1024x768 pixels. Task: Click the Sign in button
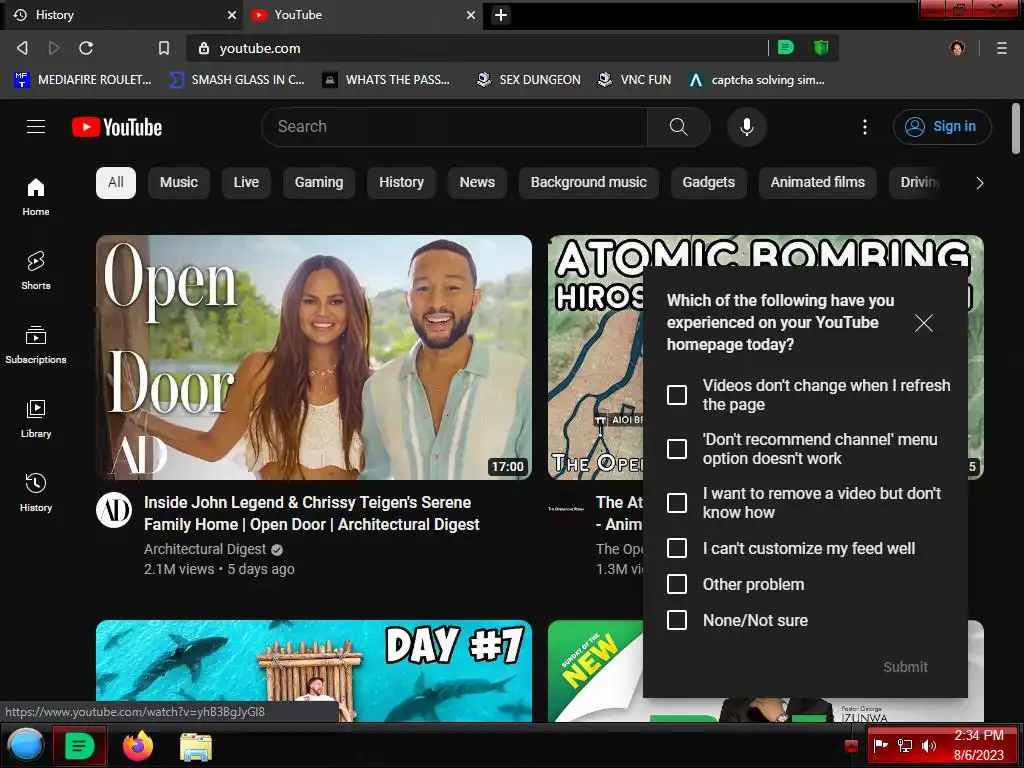point(942,127)
